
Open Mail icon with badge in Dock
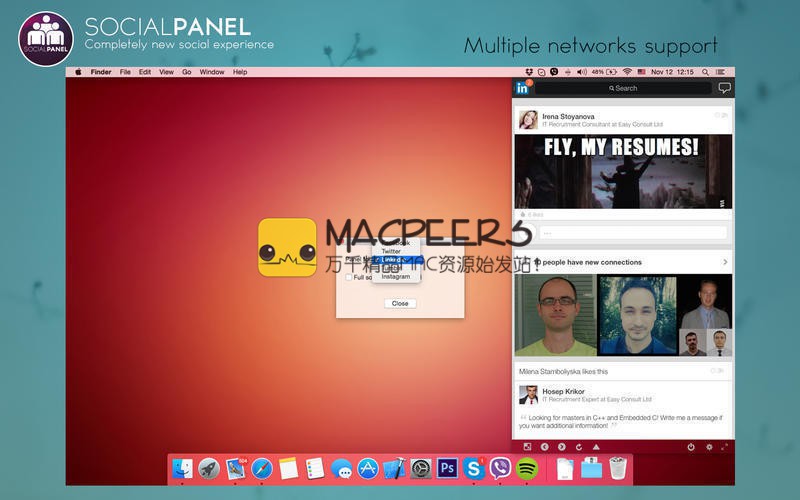pos(235,468)
